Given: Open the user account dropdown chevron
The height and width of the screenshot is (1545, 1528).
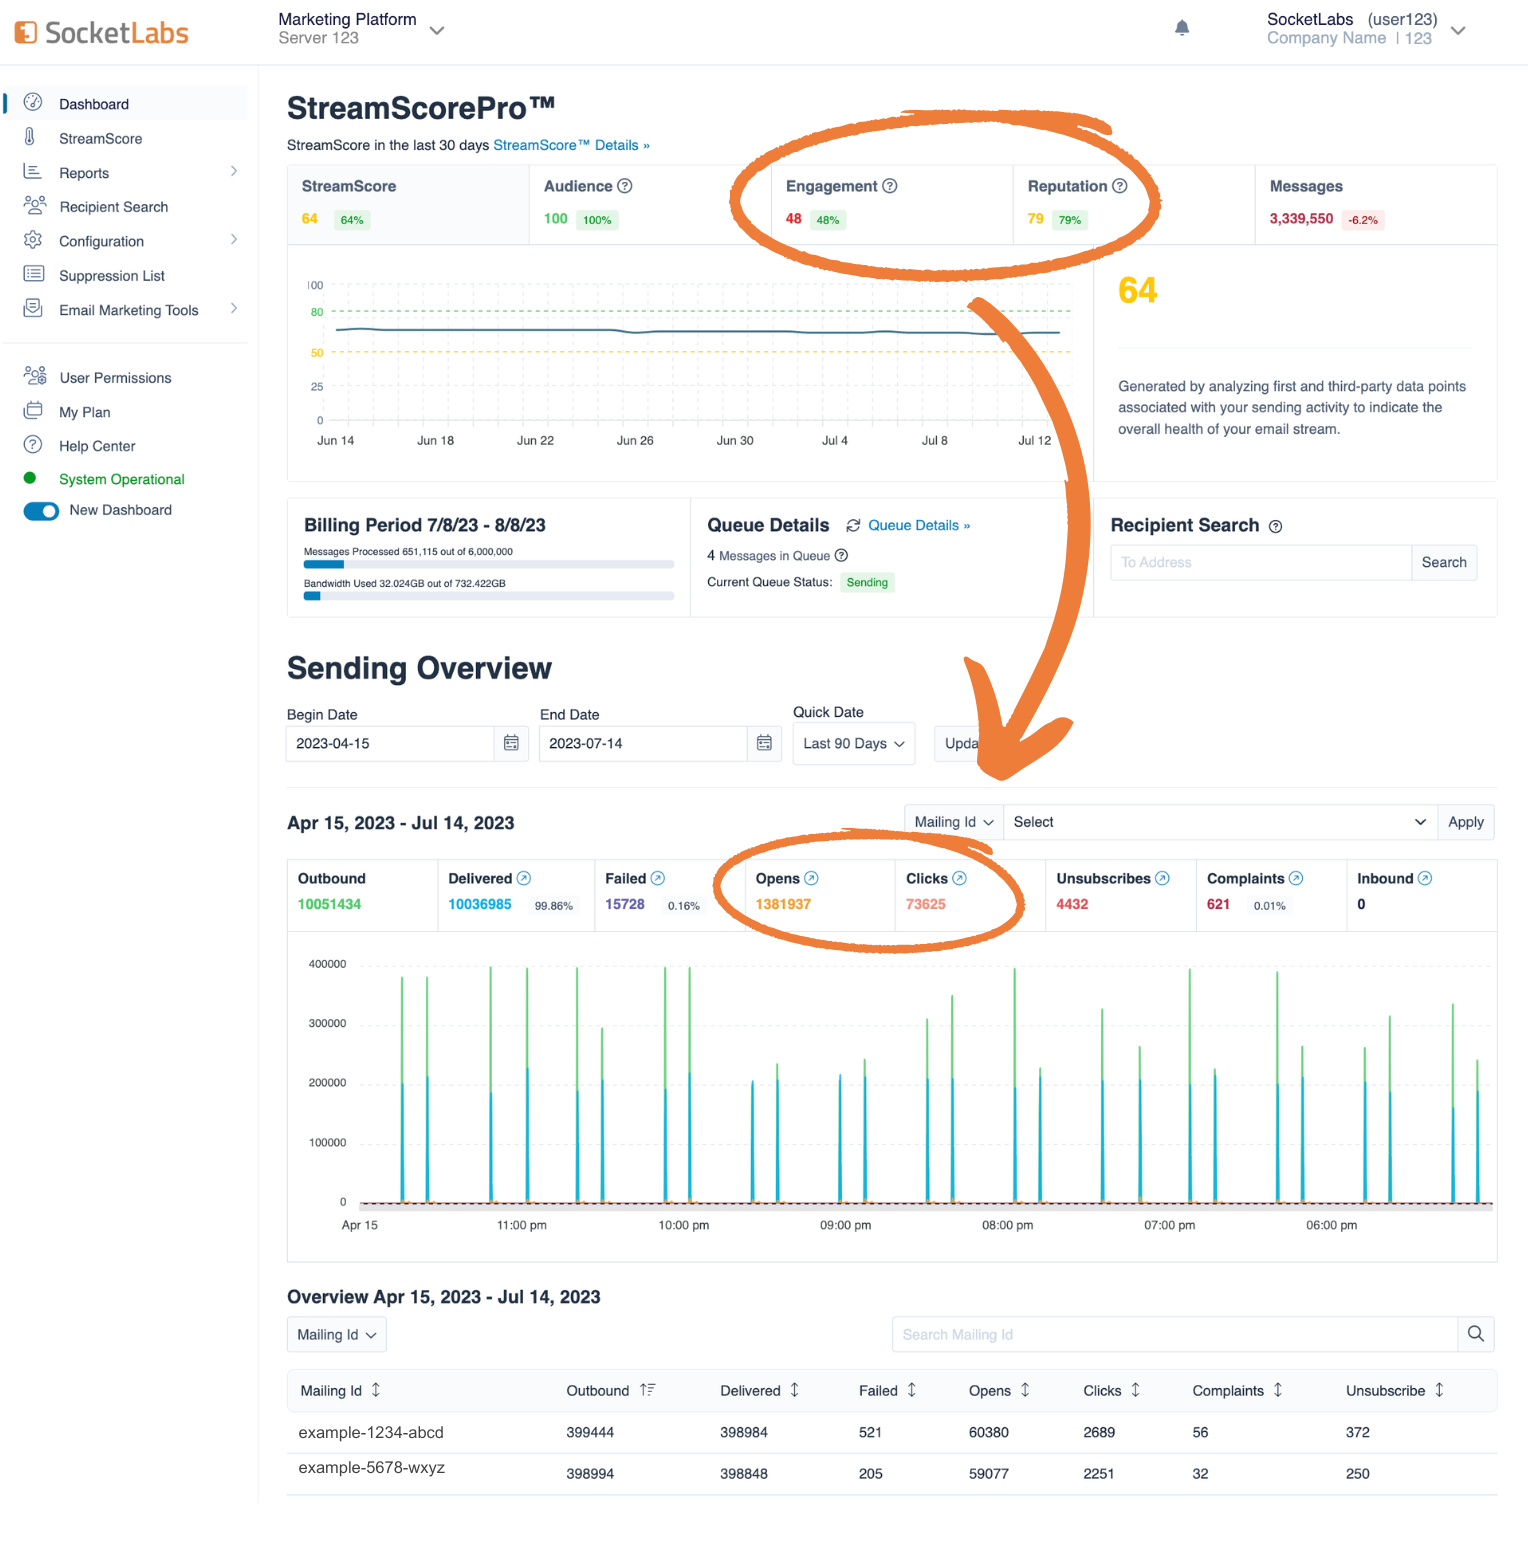Looking at the screenshot, I should pyautogui.click(x=1458, y=30).
